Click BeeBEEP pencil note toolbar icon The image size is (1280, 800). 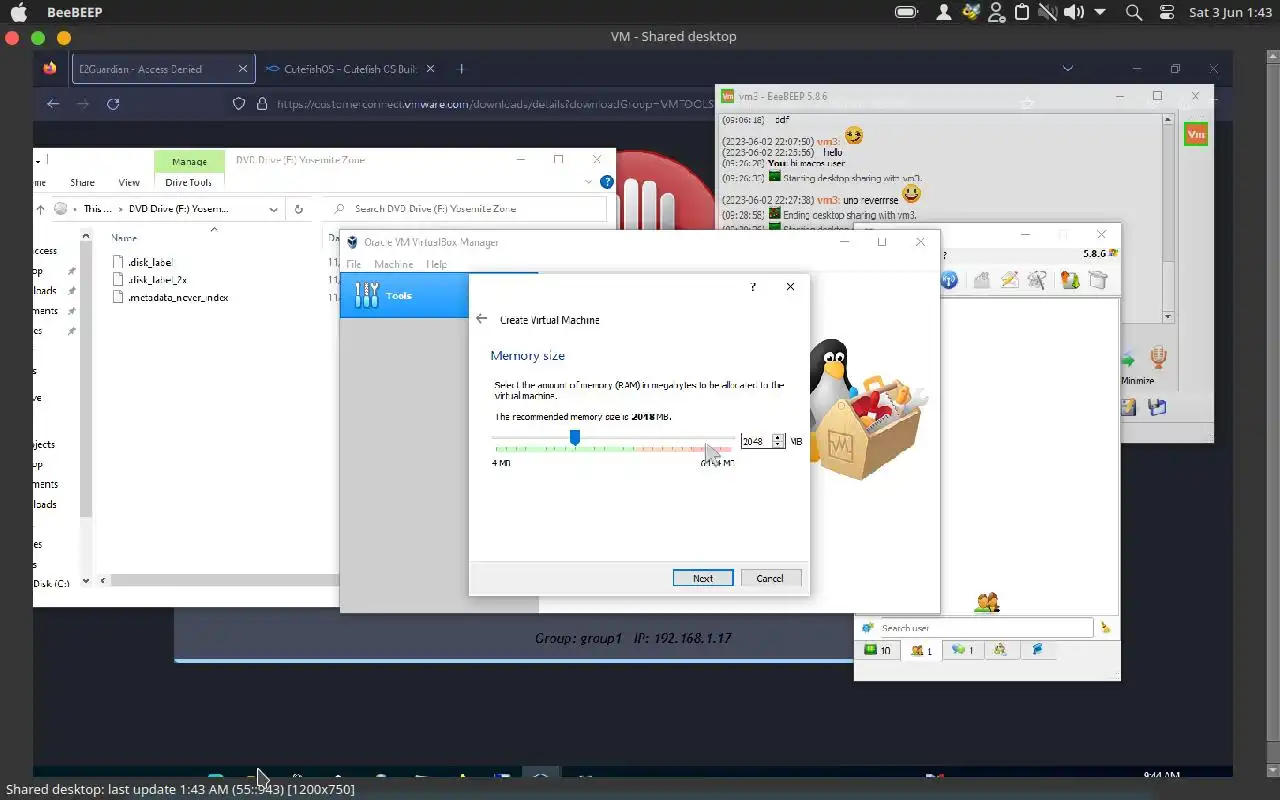point(1009,280)
